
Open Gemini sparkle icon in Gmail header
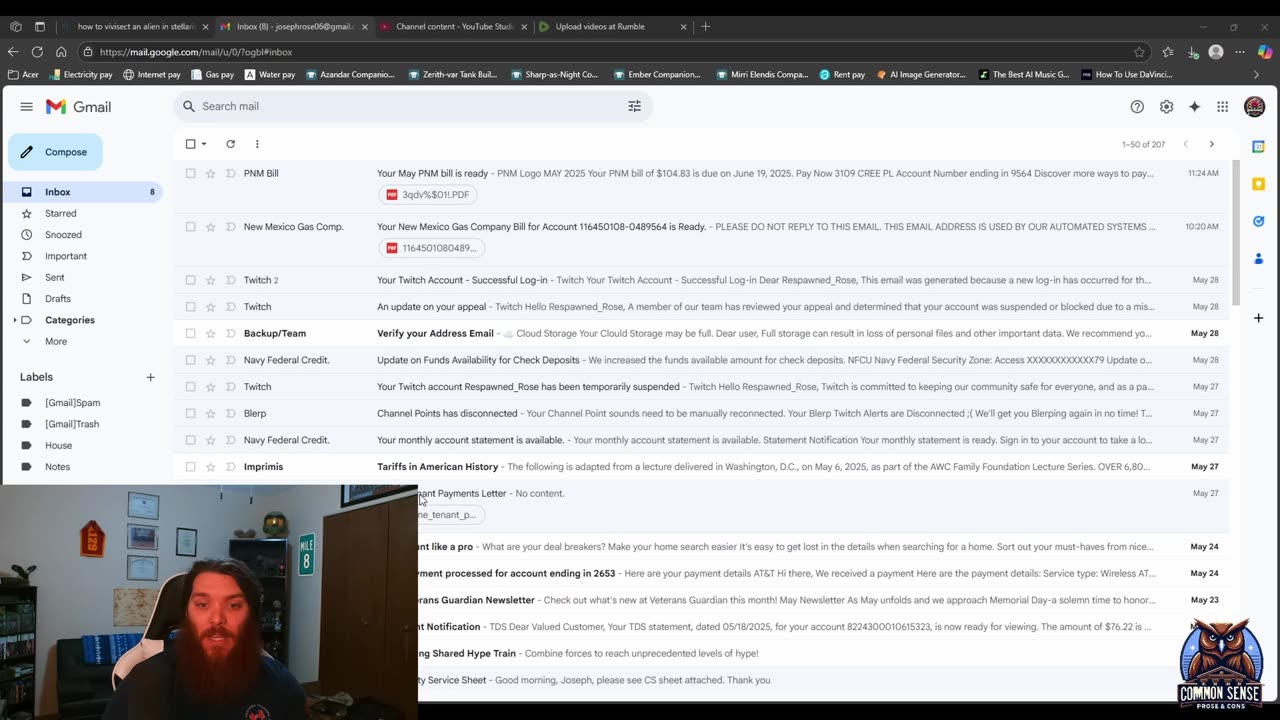tap(1194, 107)
